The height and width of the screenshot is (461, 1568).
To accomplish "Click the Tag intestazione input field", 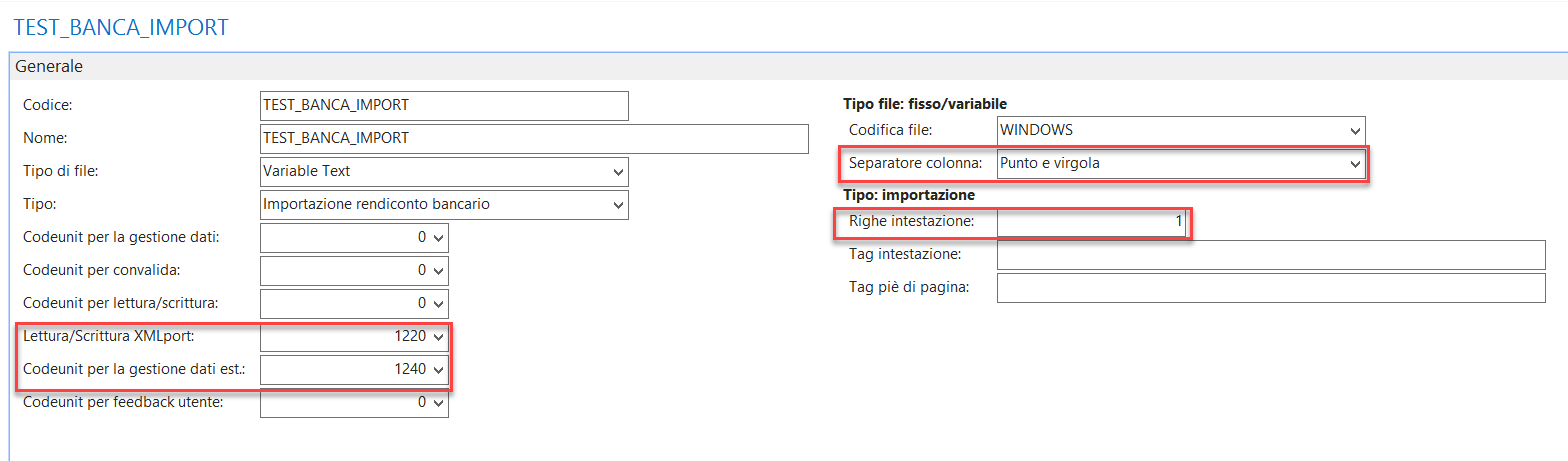I will [1271, 255].
